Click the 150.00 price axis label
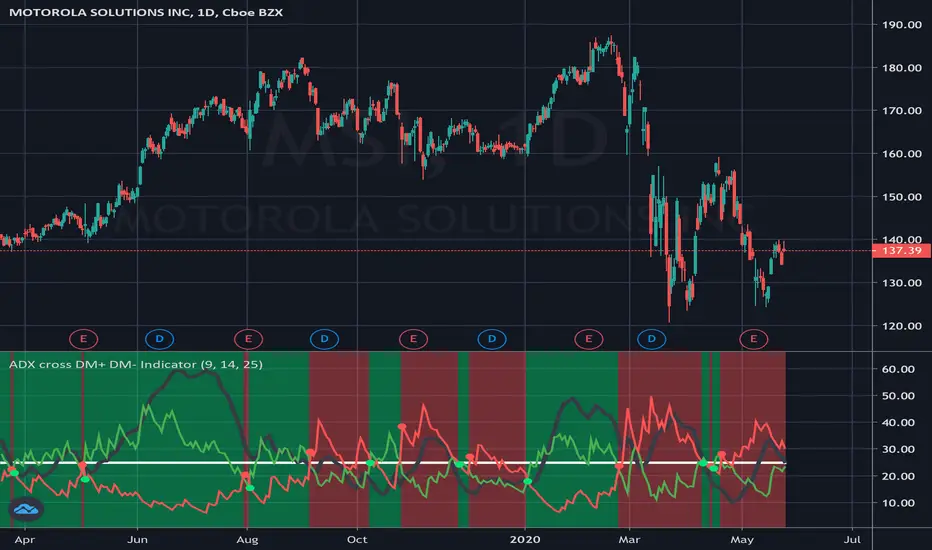Viewport: 932px width, 550px height. coord(902,197)
